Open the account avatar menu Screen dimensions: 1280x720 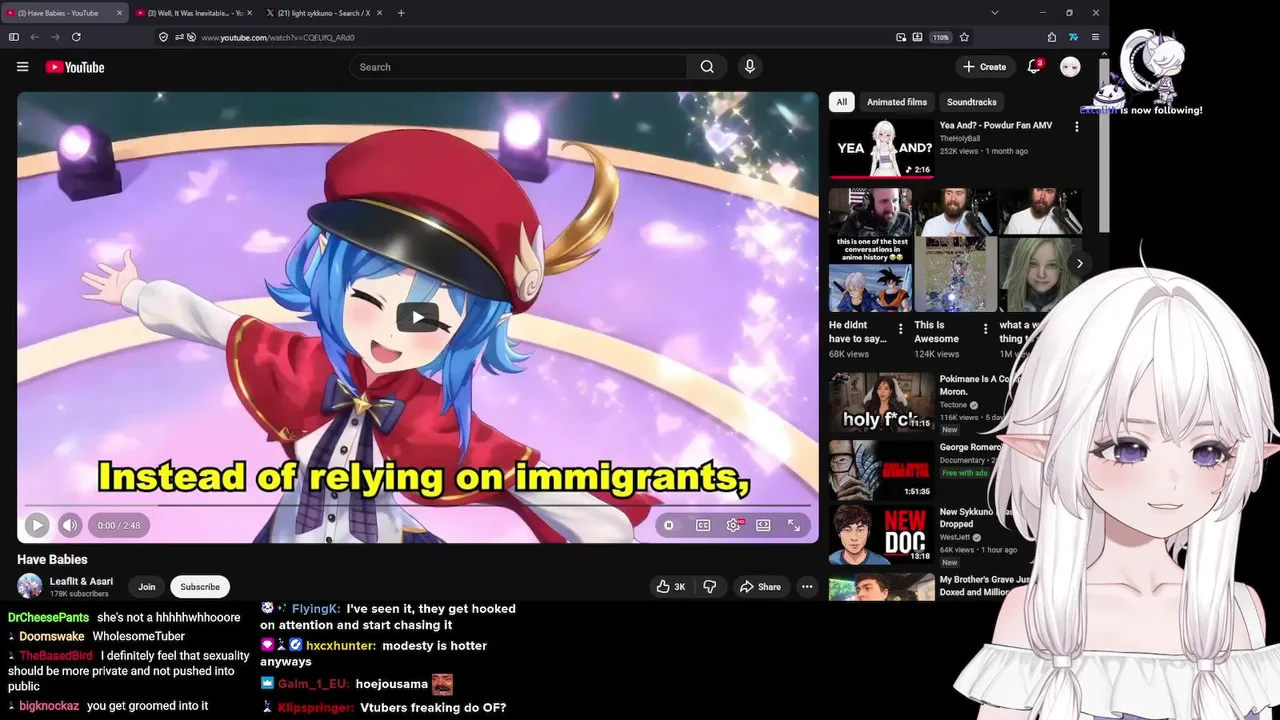[x=1070, y=67]
